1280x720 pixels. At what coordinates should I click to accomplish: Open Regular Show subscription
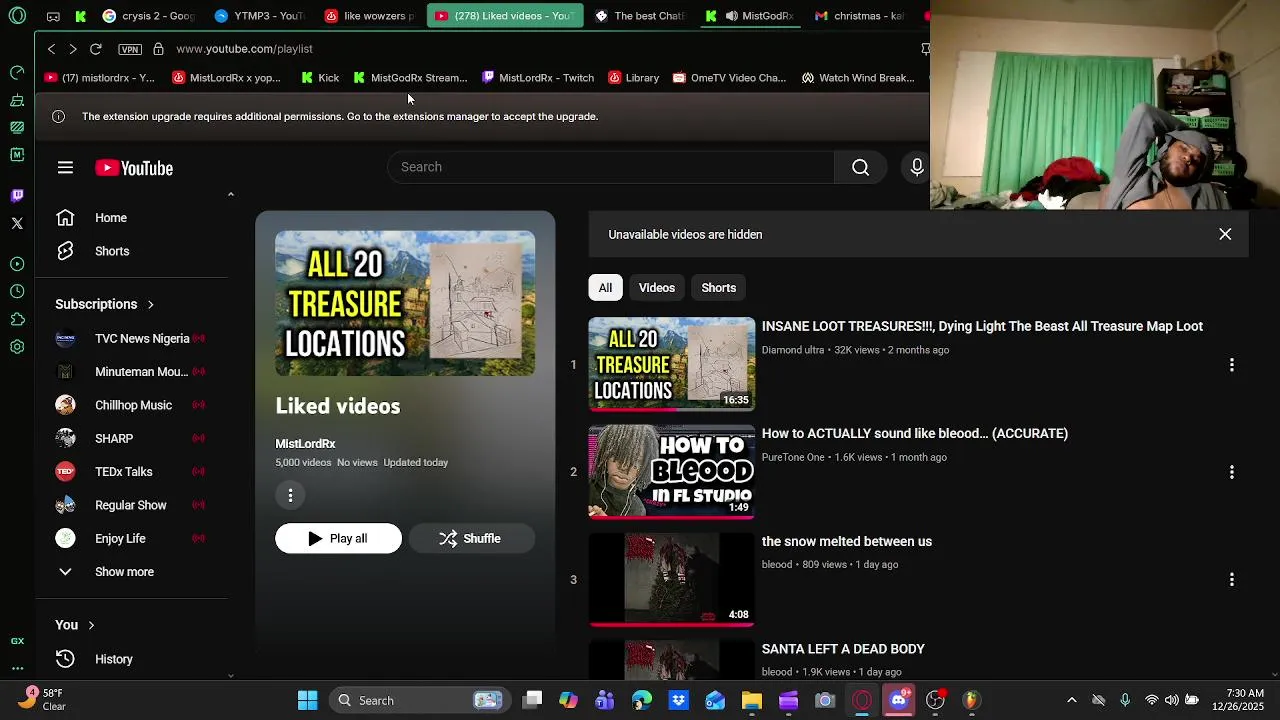pyautogui.click(x=131, y=505)
